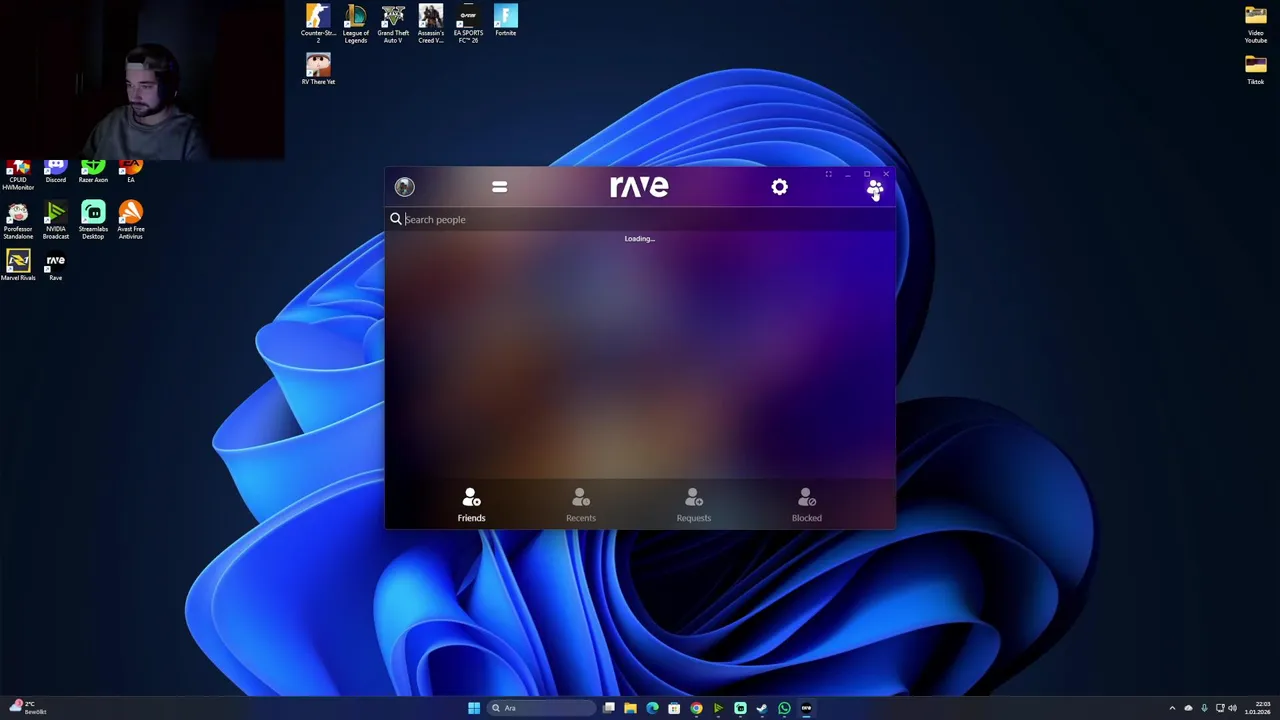Select the Marvel Rivals desktop shortcut
1280x720 pixels.
click(18, 266)
